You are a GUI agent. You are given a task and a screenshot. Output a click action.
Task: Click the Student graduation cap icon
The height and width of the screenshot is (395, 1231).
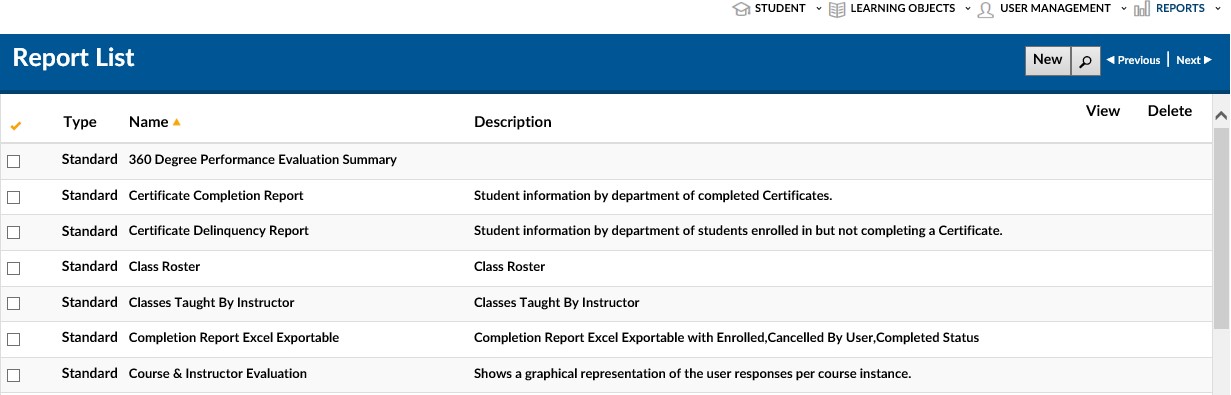click(x=741, y=9)
